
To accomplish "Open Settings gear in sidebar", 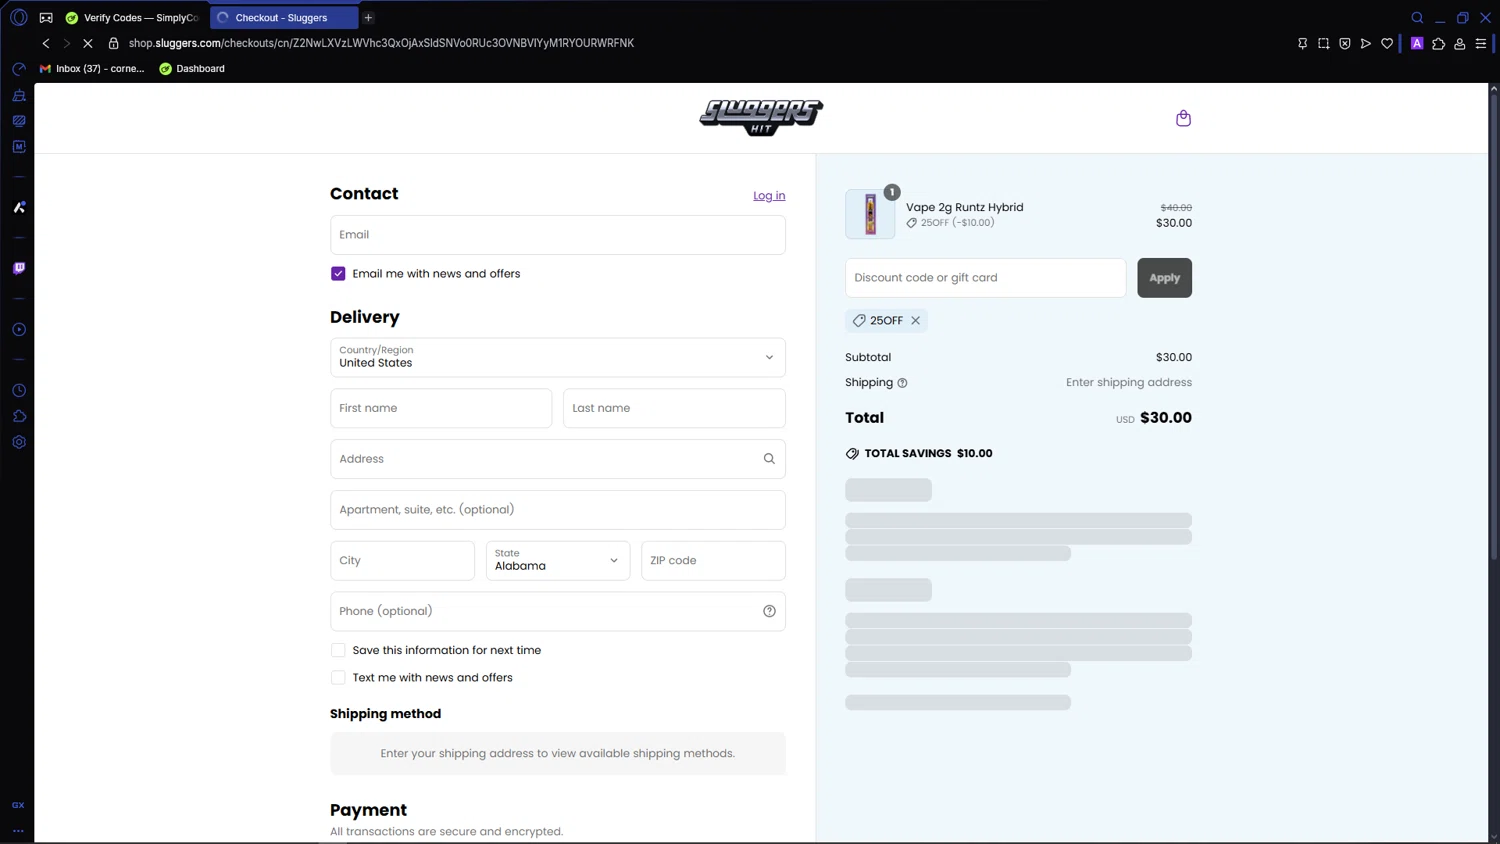I will pyautogui.click(x=19, y=442).
